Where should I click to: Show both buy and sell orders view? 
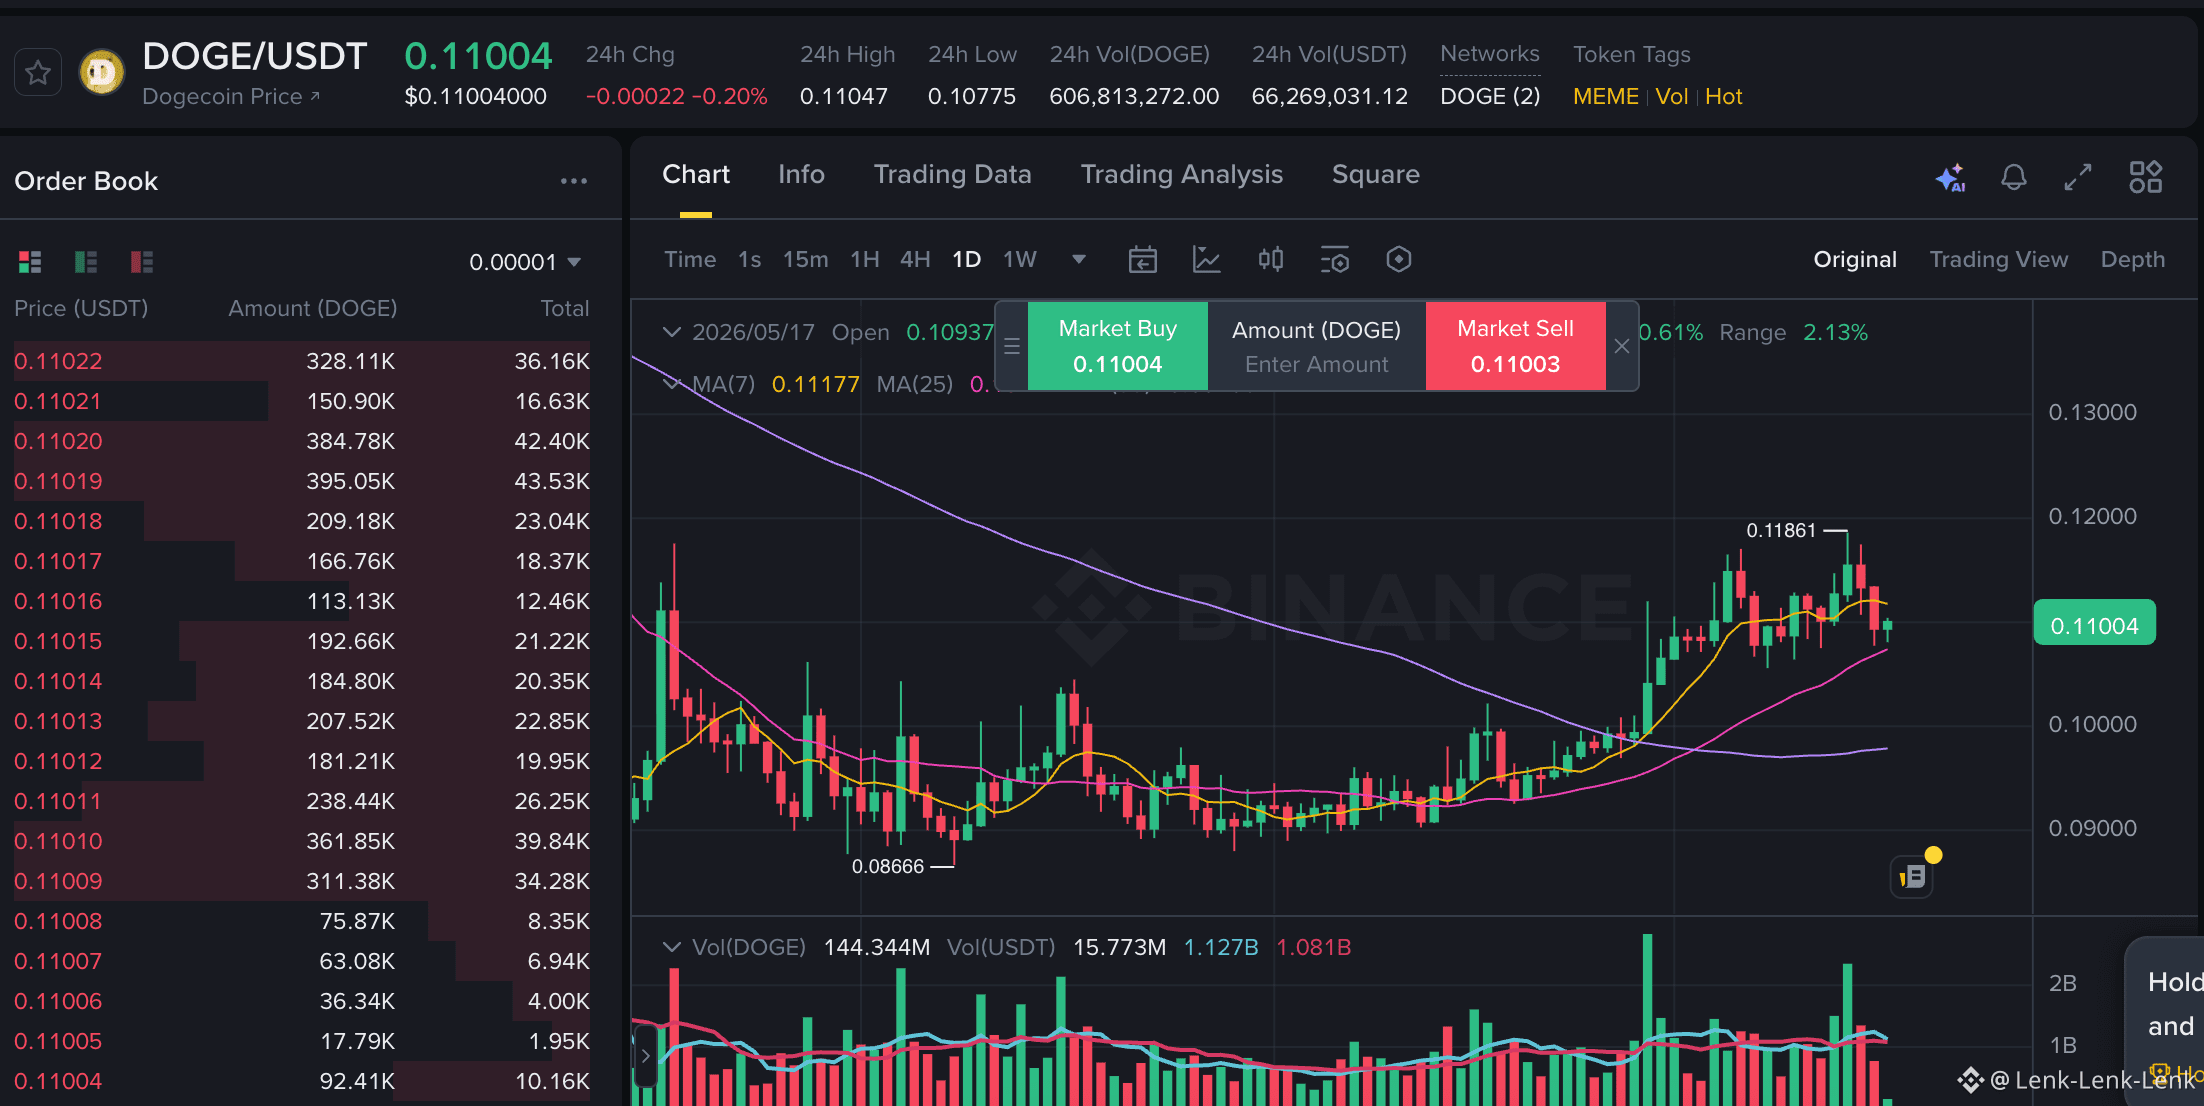(x=30, y=262)
